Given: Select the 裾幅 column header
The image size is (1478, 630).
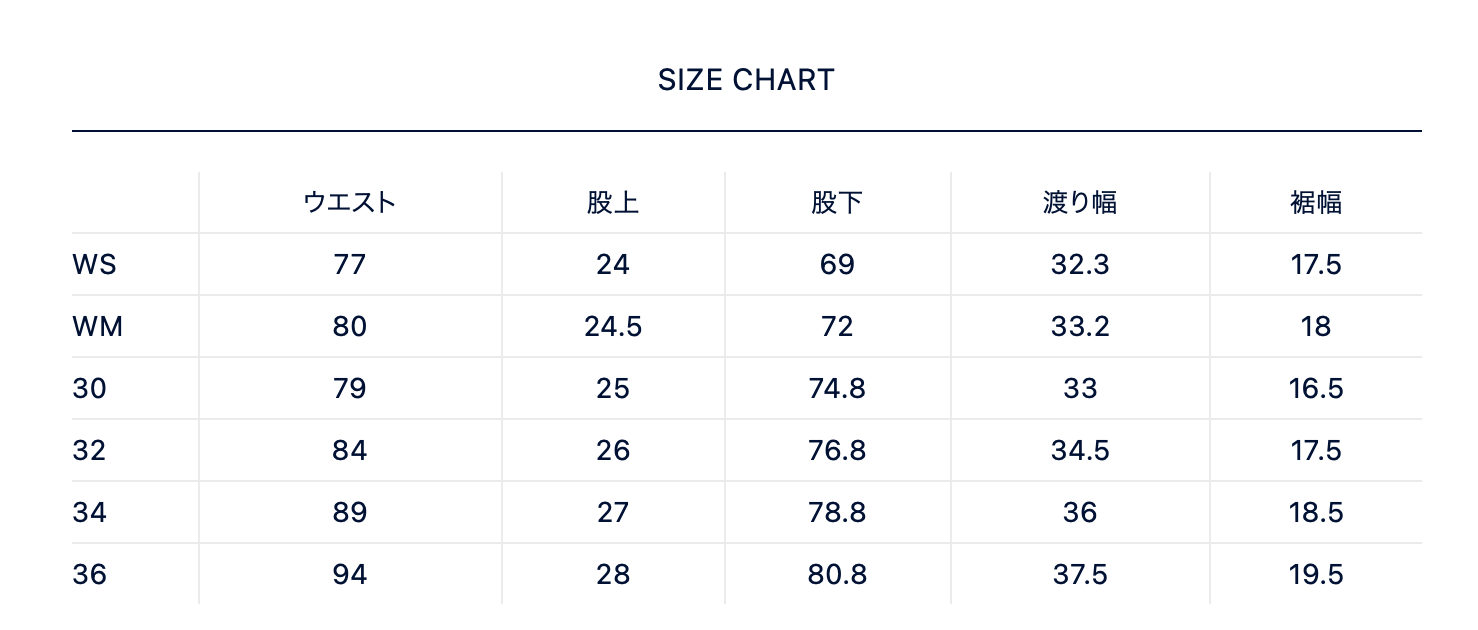Looking at the screenshot, I should pos(1316,203).
